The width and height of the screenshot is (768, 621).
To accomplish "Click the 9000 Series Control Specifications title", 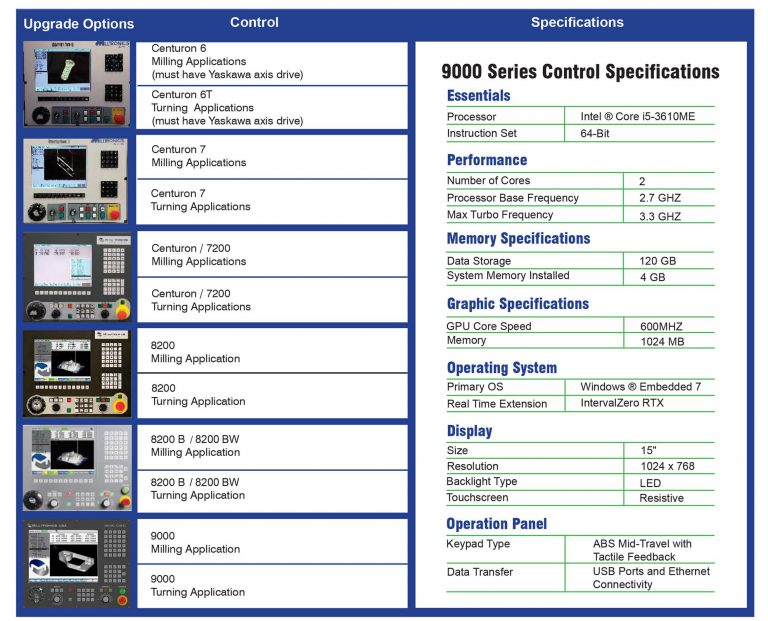I will coord(580,72).
